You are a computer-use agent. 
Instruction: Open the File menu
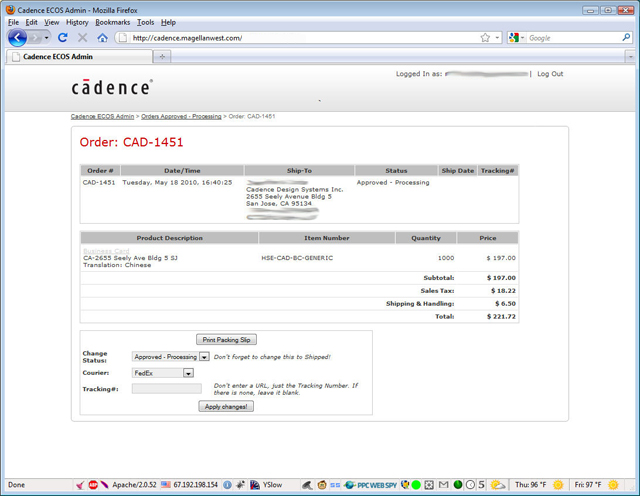[13, 22]
